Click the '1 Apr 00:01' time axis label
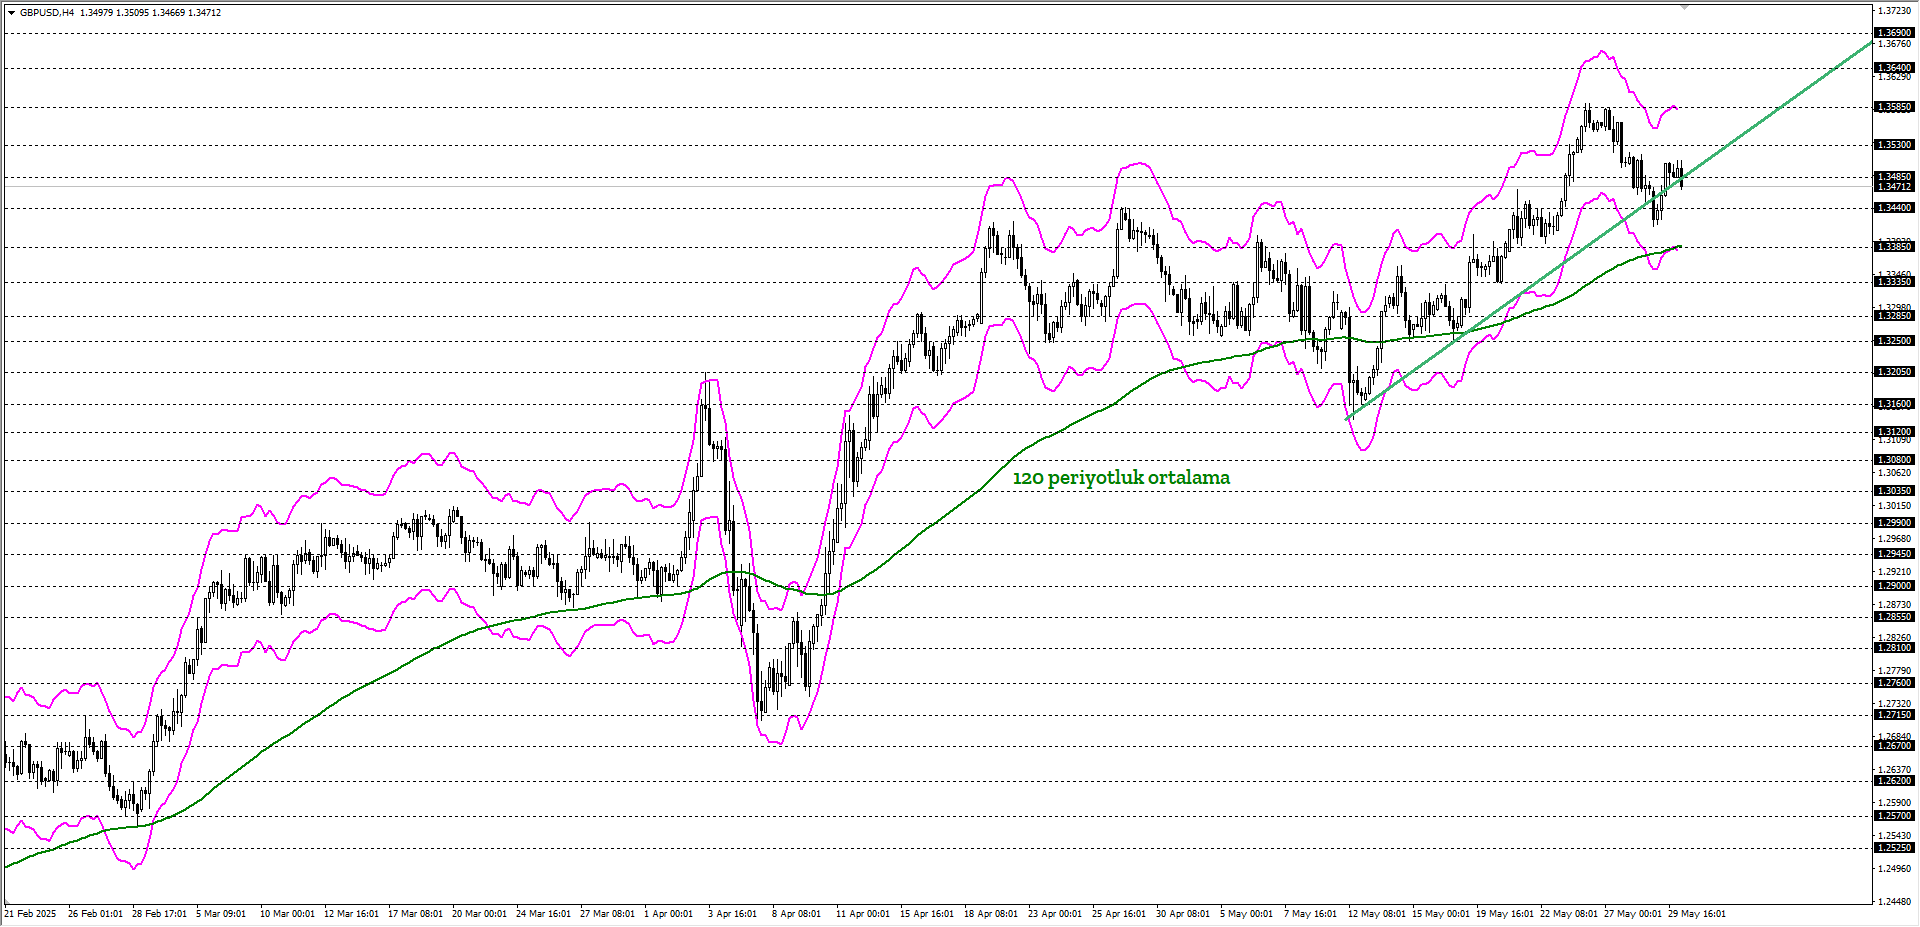The image size is (1920, 927). pos(668,914)
